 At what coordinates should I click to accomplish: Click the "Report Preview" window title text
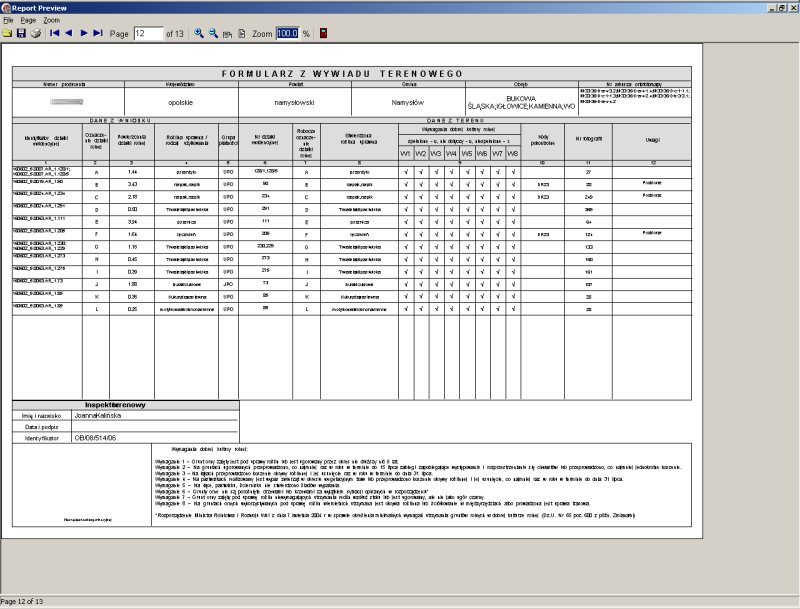tap(39, 8)
